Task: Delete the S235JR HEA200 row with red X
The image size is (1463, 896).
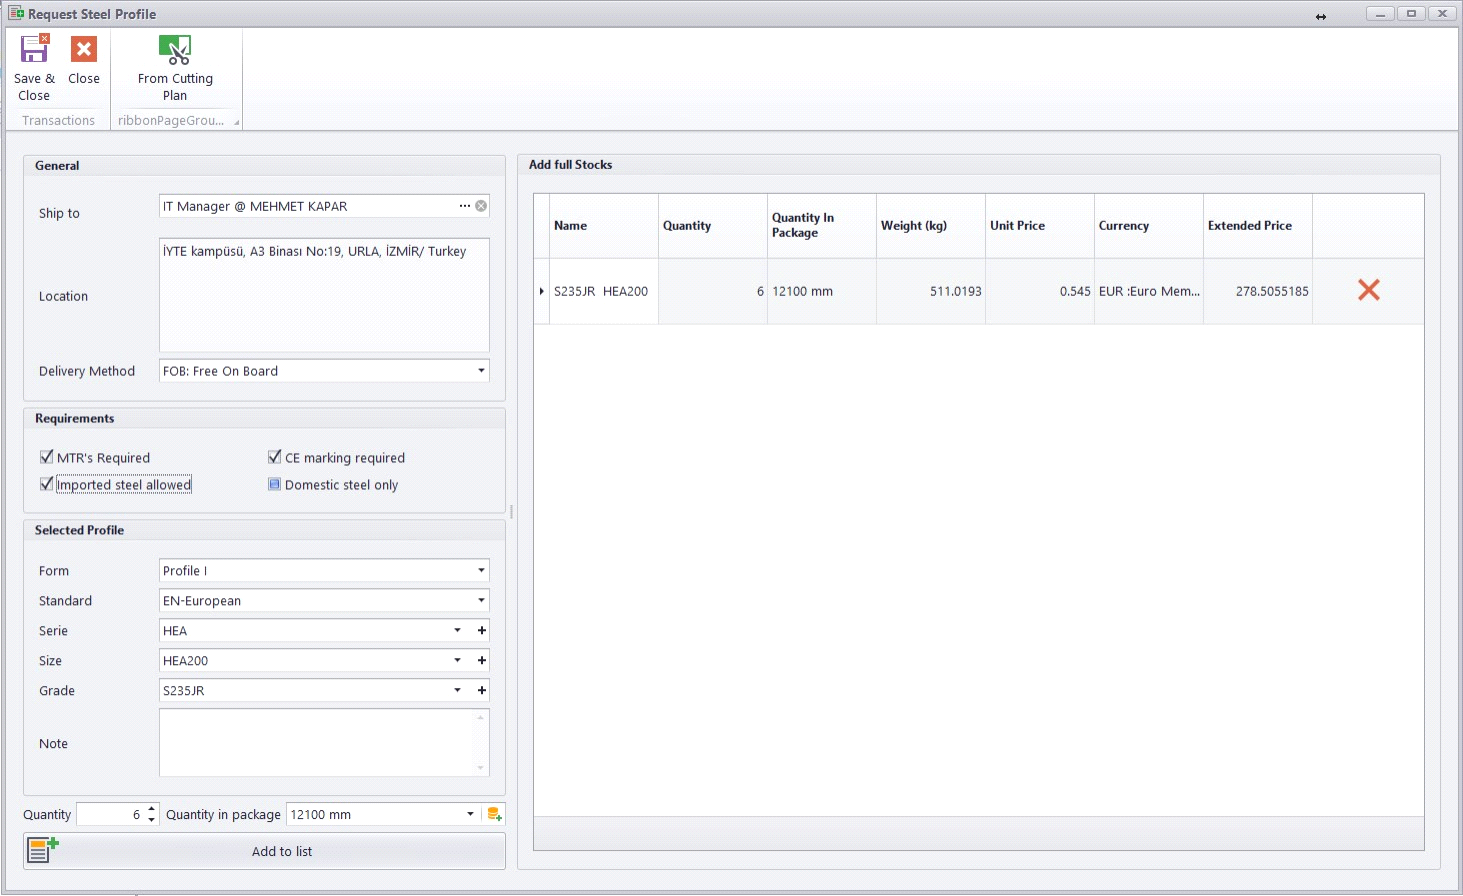Action: [1368, 290]
